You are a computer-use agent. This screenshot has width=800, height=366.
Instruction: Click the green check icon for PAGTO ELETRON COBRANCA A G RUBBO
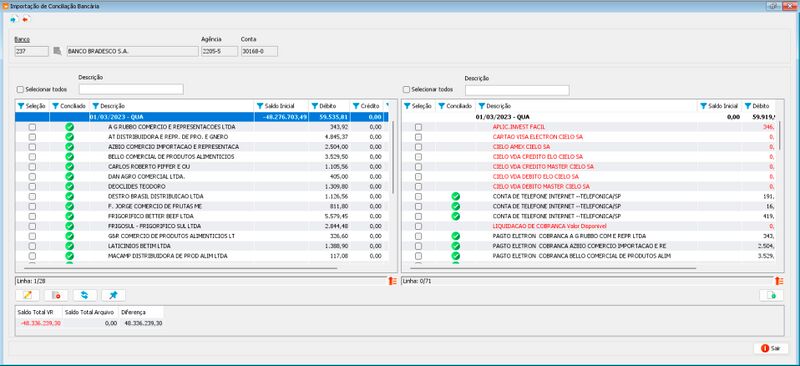456,236
